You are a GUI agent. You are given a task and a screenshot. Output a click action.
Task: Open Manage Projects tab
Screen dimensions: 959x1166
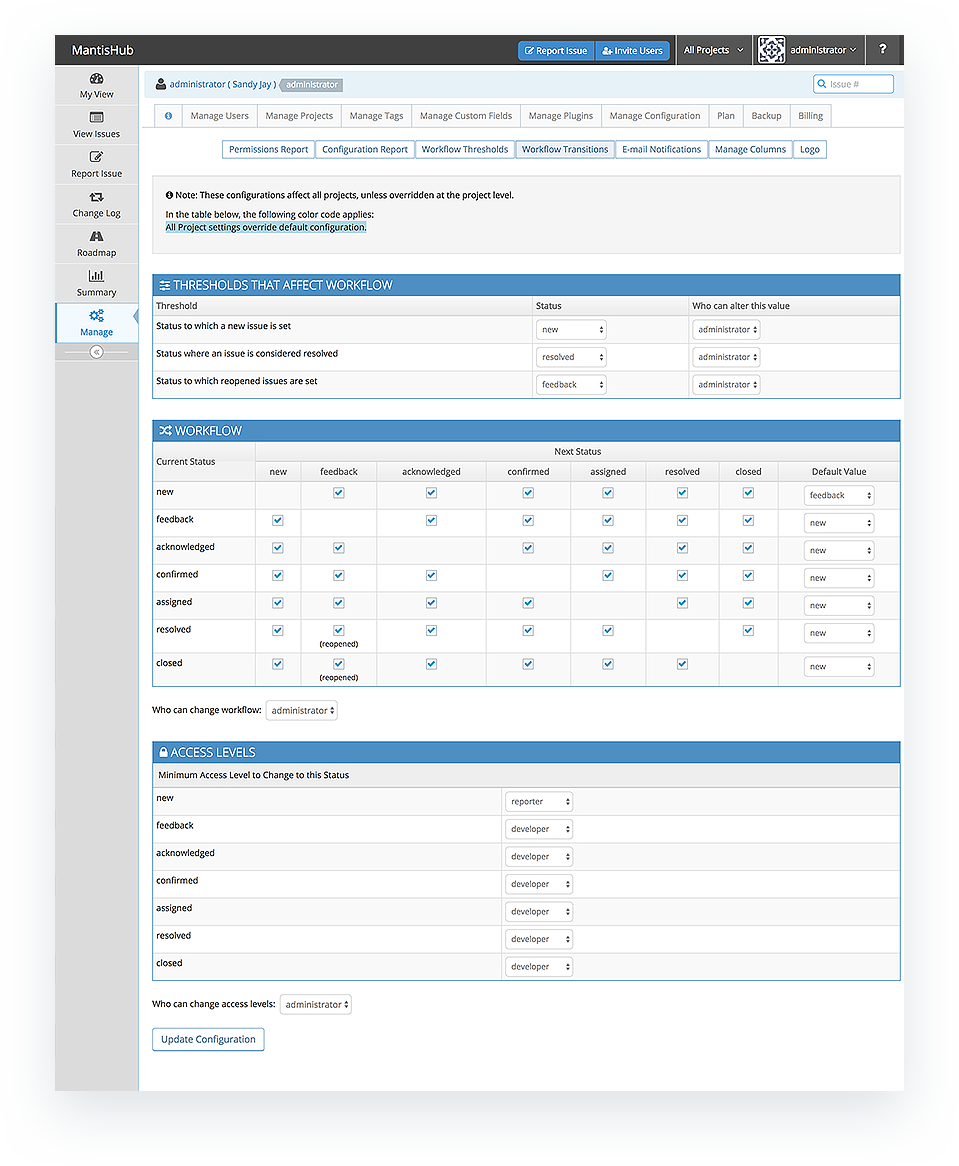(x=299, y=116)
